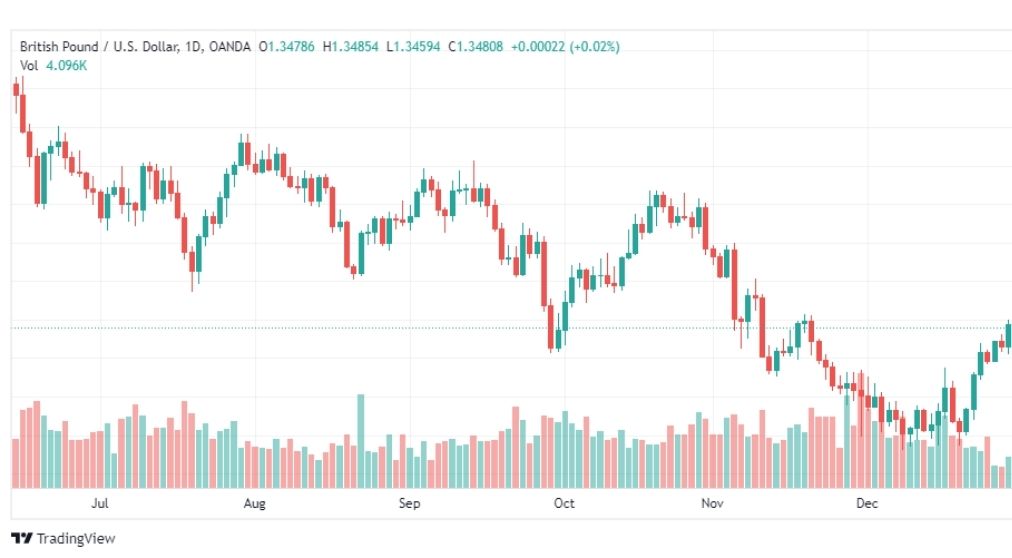Screen dimensions: 1012x558
Task: Click the 1D interval label
Action: [x=193, y=46]
